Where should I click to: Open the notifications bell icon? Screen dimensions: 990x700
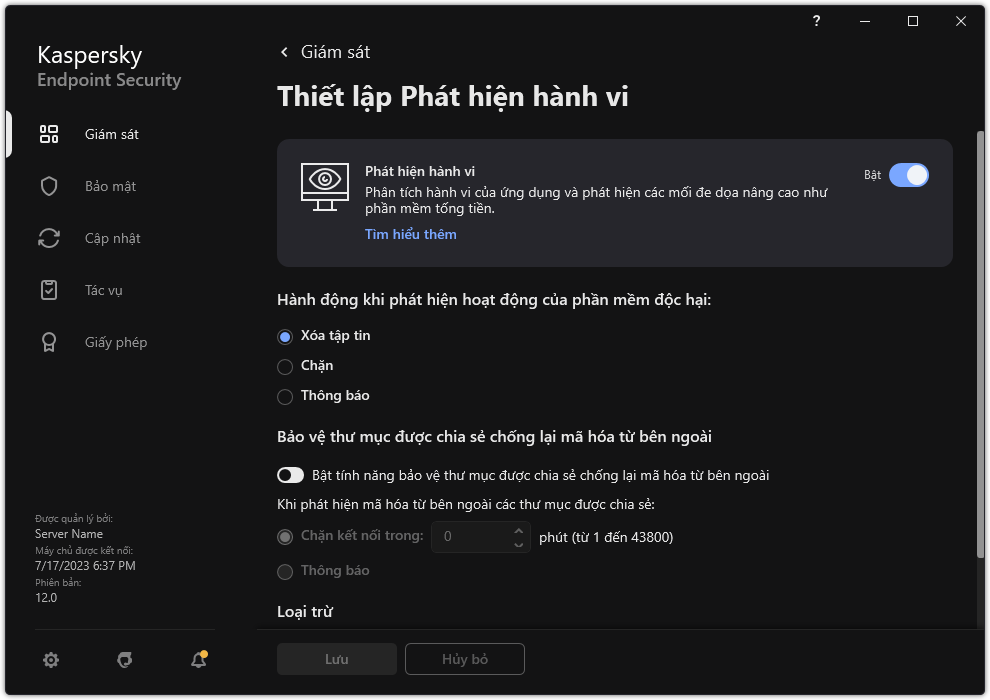click(198, 660)
